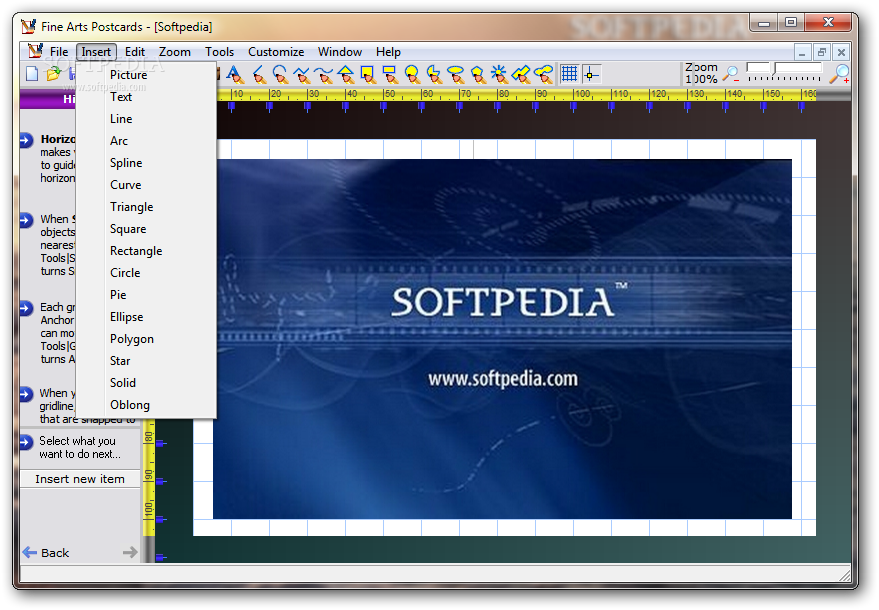Minimize the inner document window
The height and width of the screenshot is (610, 879).
(x=802, y=52)
